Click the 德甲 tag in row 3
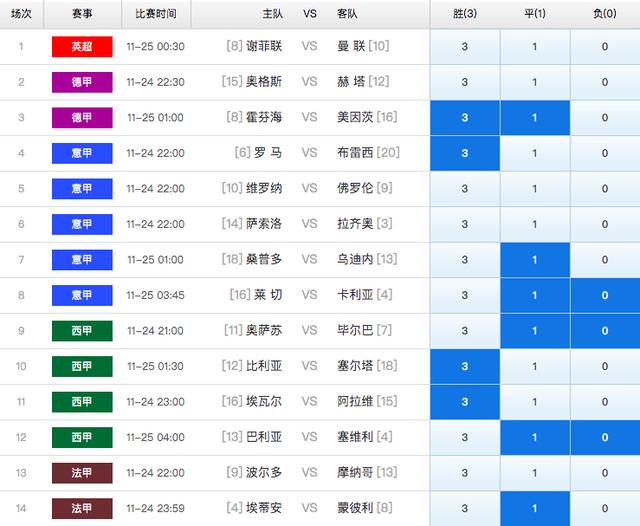Viewport: 640px width, 526px height. 82,118
